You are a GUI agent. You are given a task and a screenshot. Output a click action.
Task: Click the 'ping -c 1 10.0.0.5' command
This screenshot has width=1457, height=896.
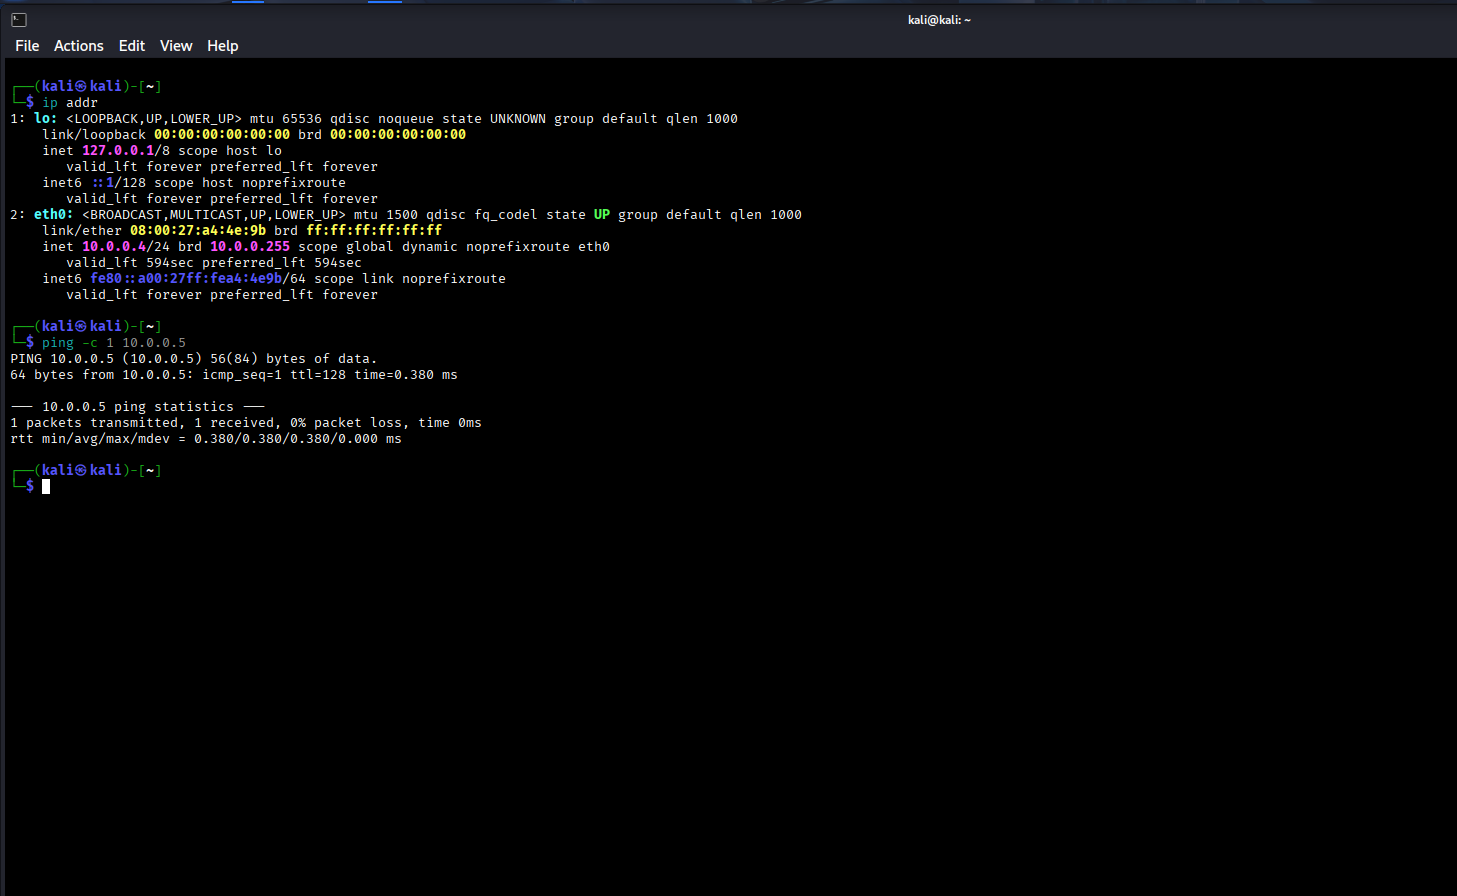pyautogui.click(x=114, y=343)
